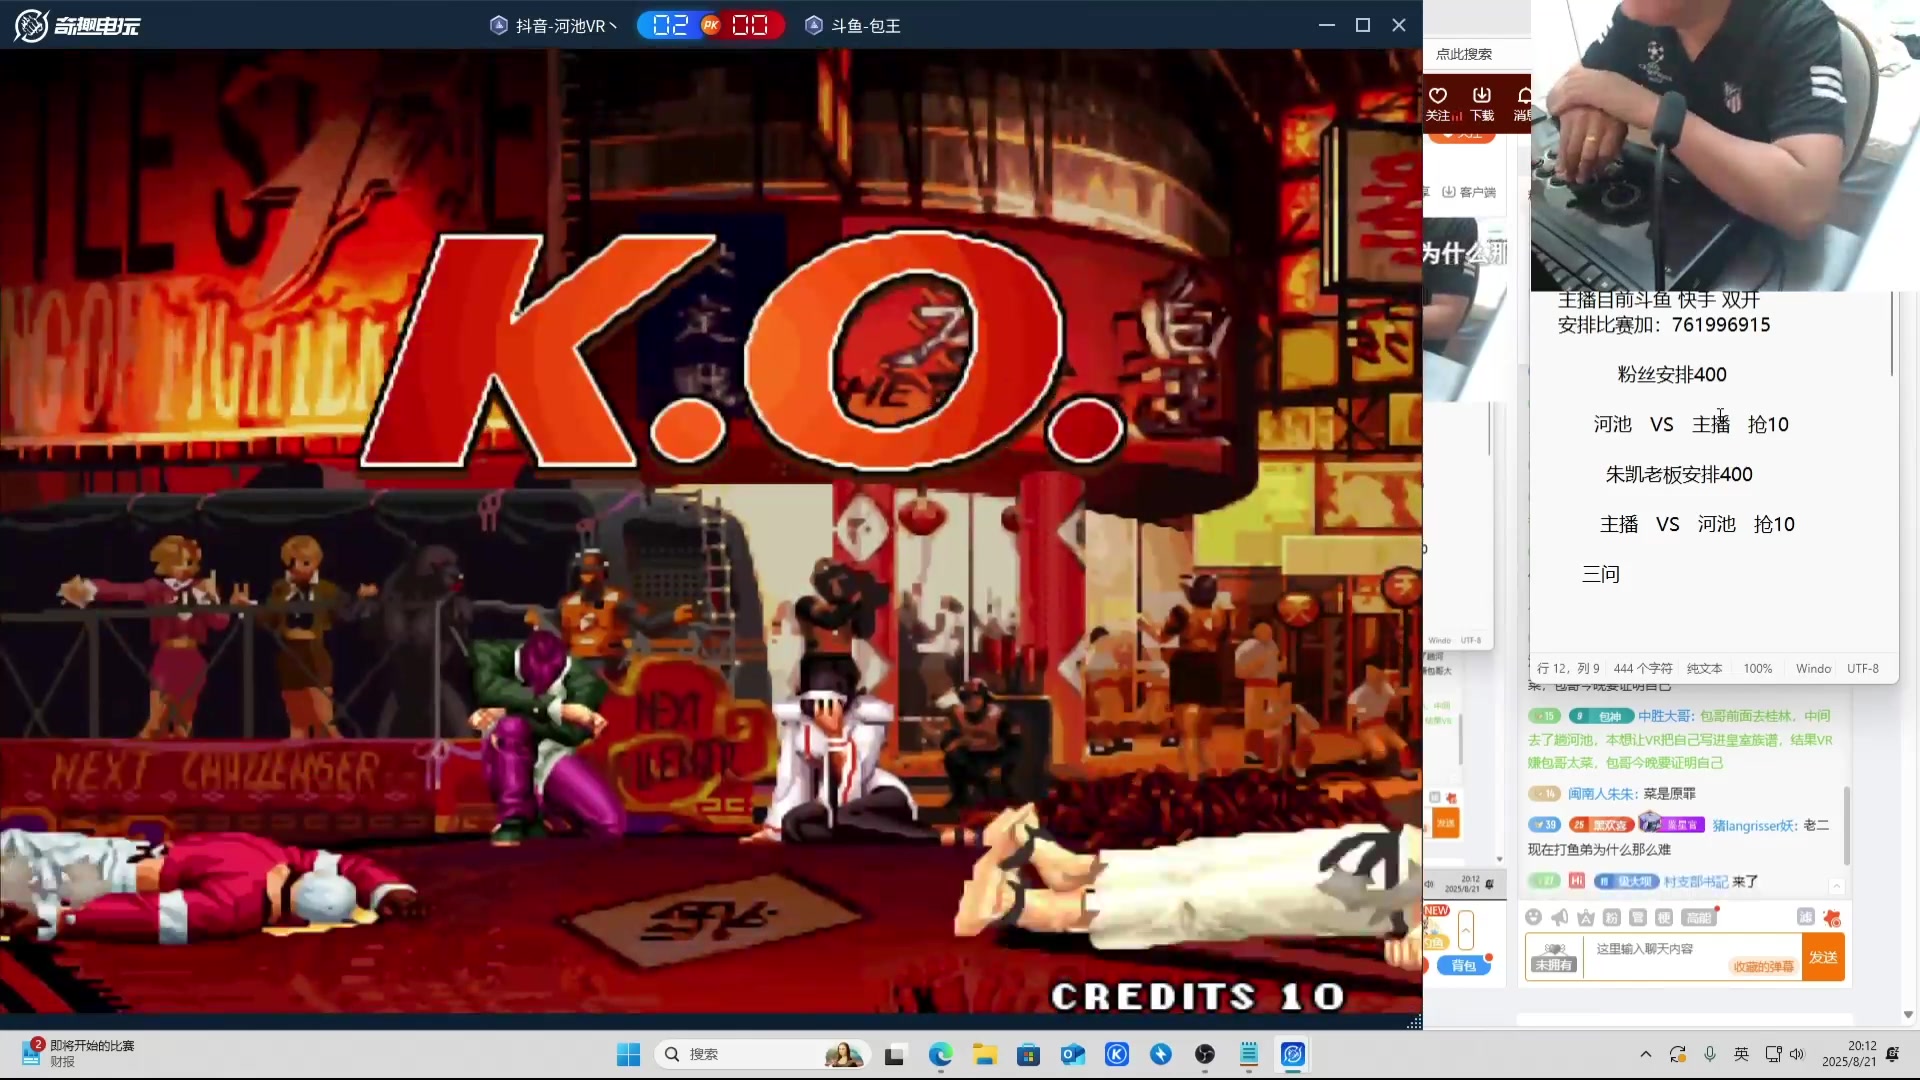Screen dimensions: 1920x1080
Task: Open the clock showing 20:12
Action: 1849,1054
